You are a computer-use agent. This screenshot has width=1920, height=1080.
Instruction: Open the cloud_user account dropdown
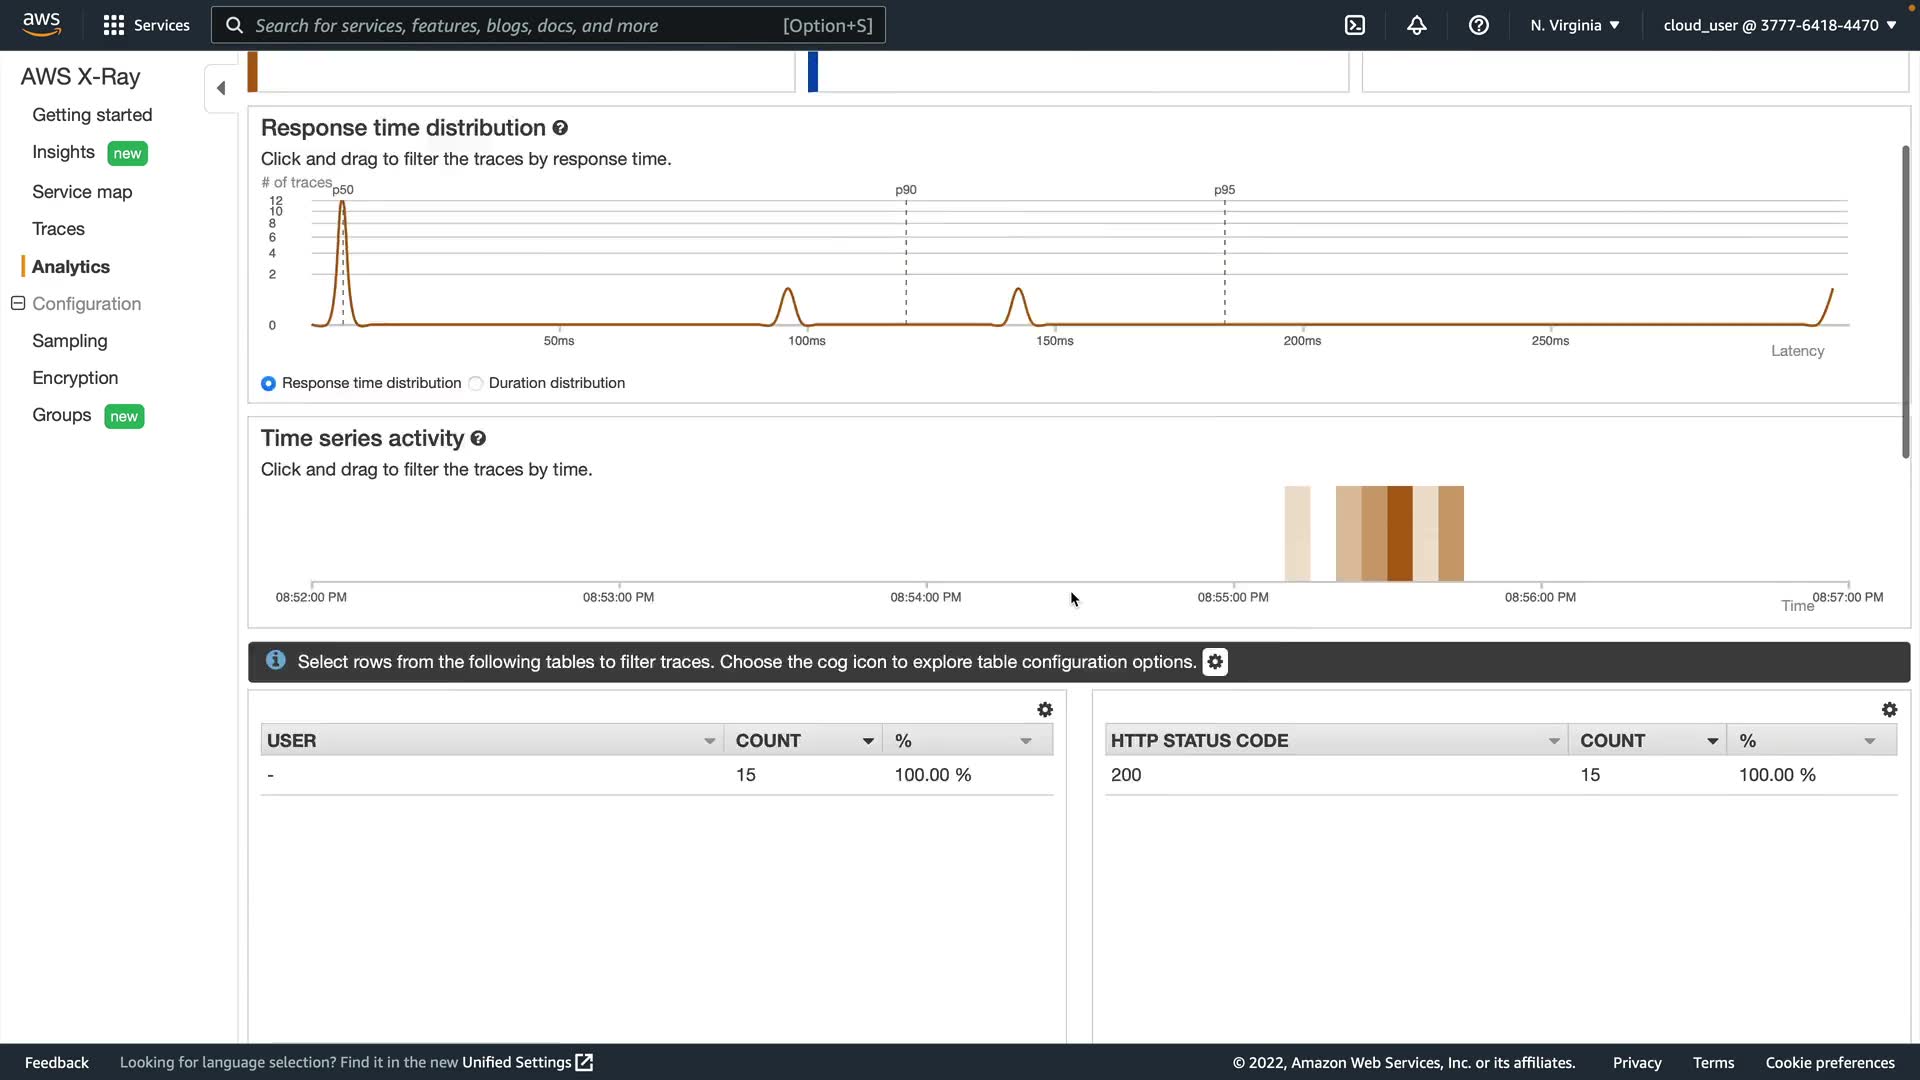(x=1779, y=25)
